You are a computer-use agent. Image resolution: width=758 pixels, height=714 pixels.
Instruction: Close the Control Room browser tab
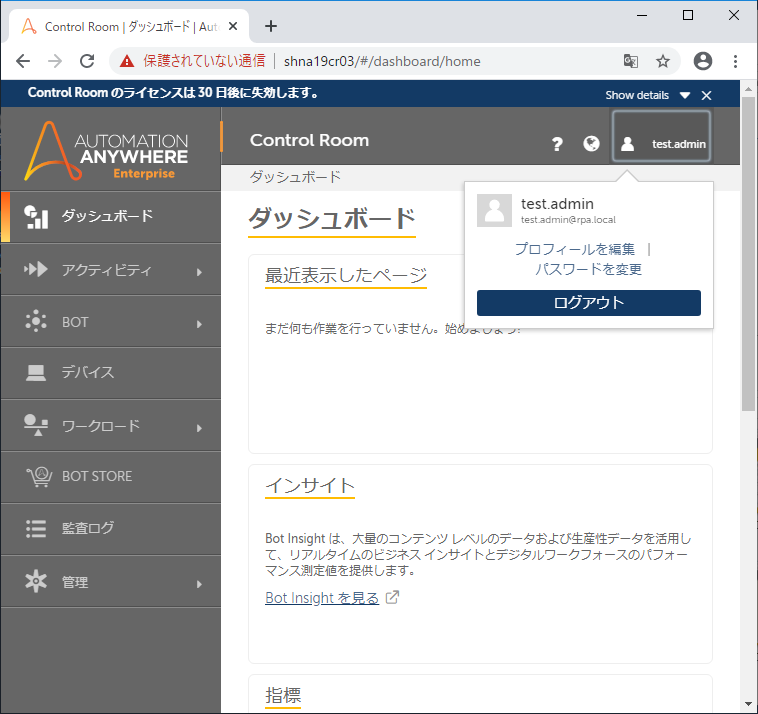233,26
